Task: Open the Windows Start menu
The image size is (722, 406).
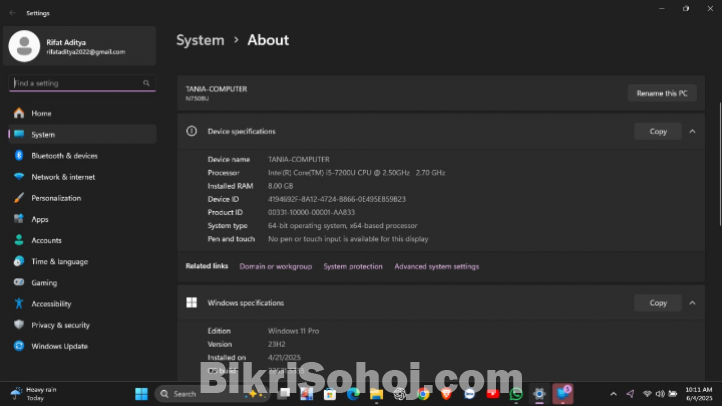Action: pyautogui.click(x=141, y=394)
